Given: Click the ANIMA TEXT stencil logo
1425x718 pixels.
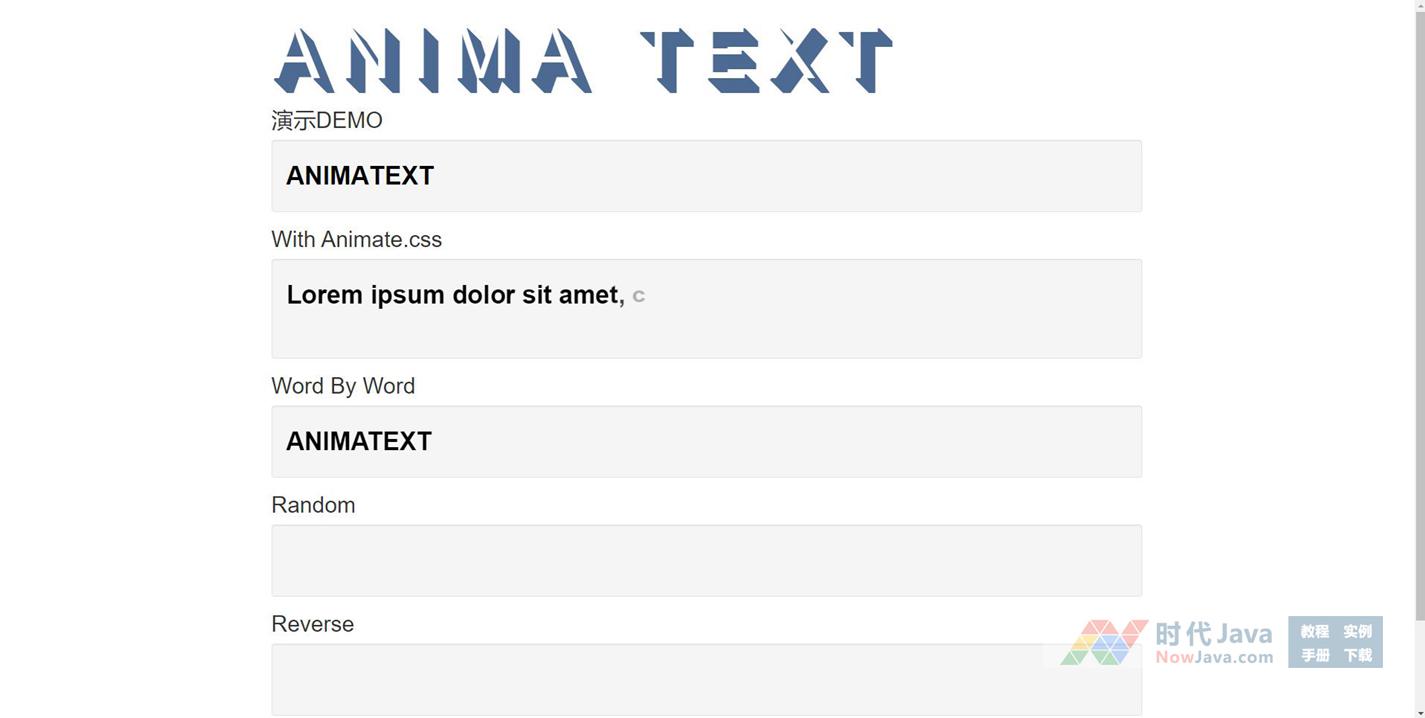Looking at the screenshot, I should (x=582, y=61).
